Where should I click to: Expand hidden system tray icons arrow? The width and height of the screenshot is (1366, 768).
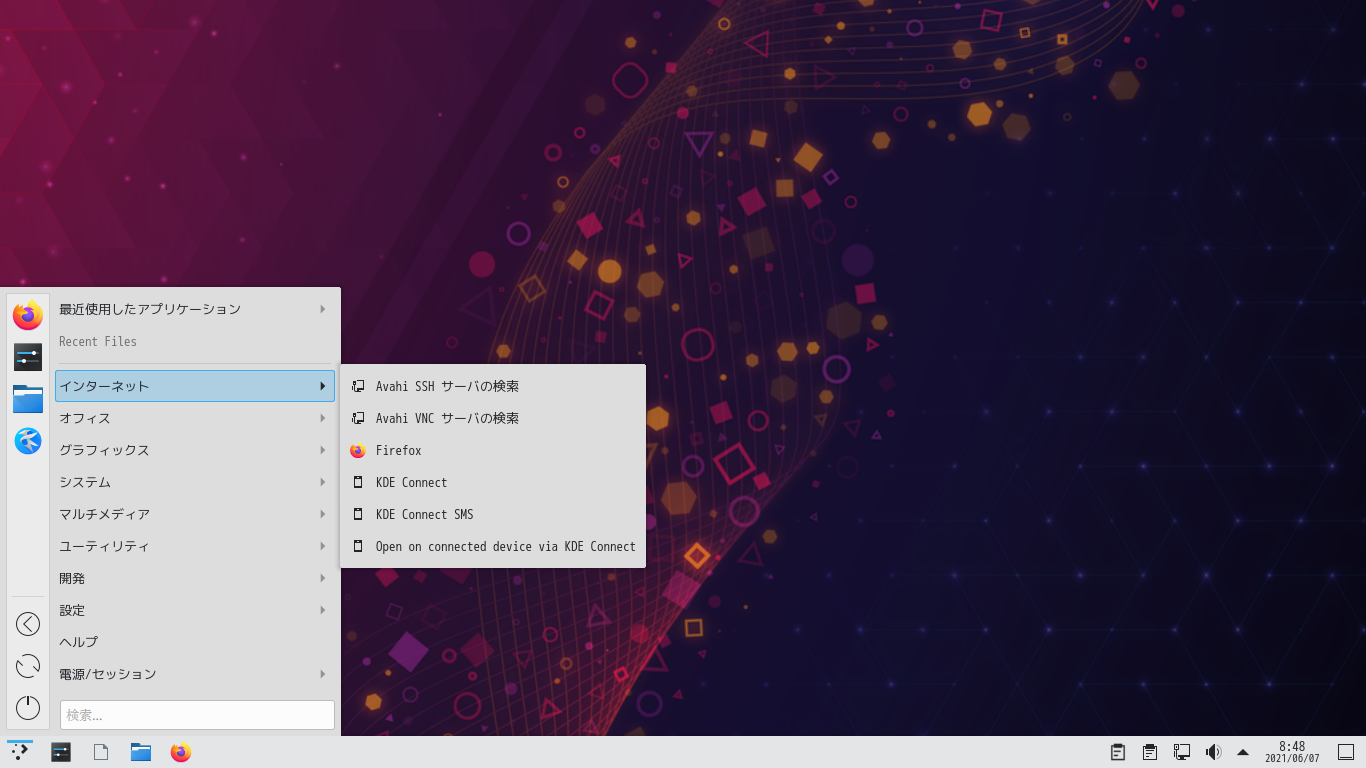[1243, 752]
